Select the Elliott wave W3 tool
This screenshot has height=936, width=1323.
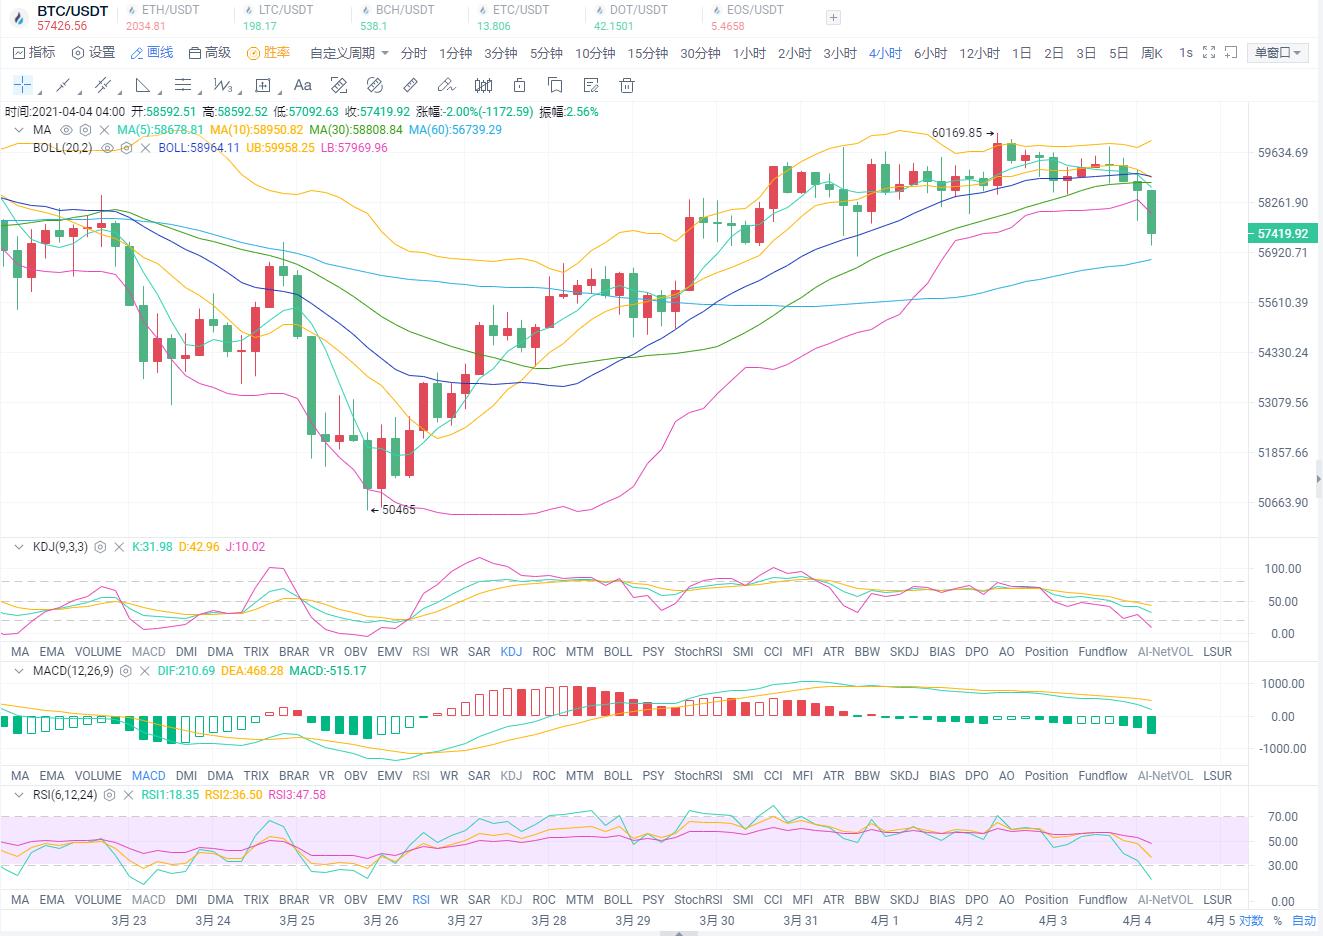click(223, 85)
